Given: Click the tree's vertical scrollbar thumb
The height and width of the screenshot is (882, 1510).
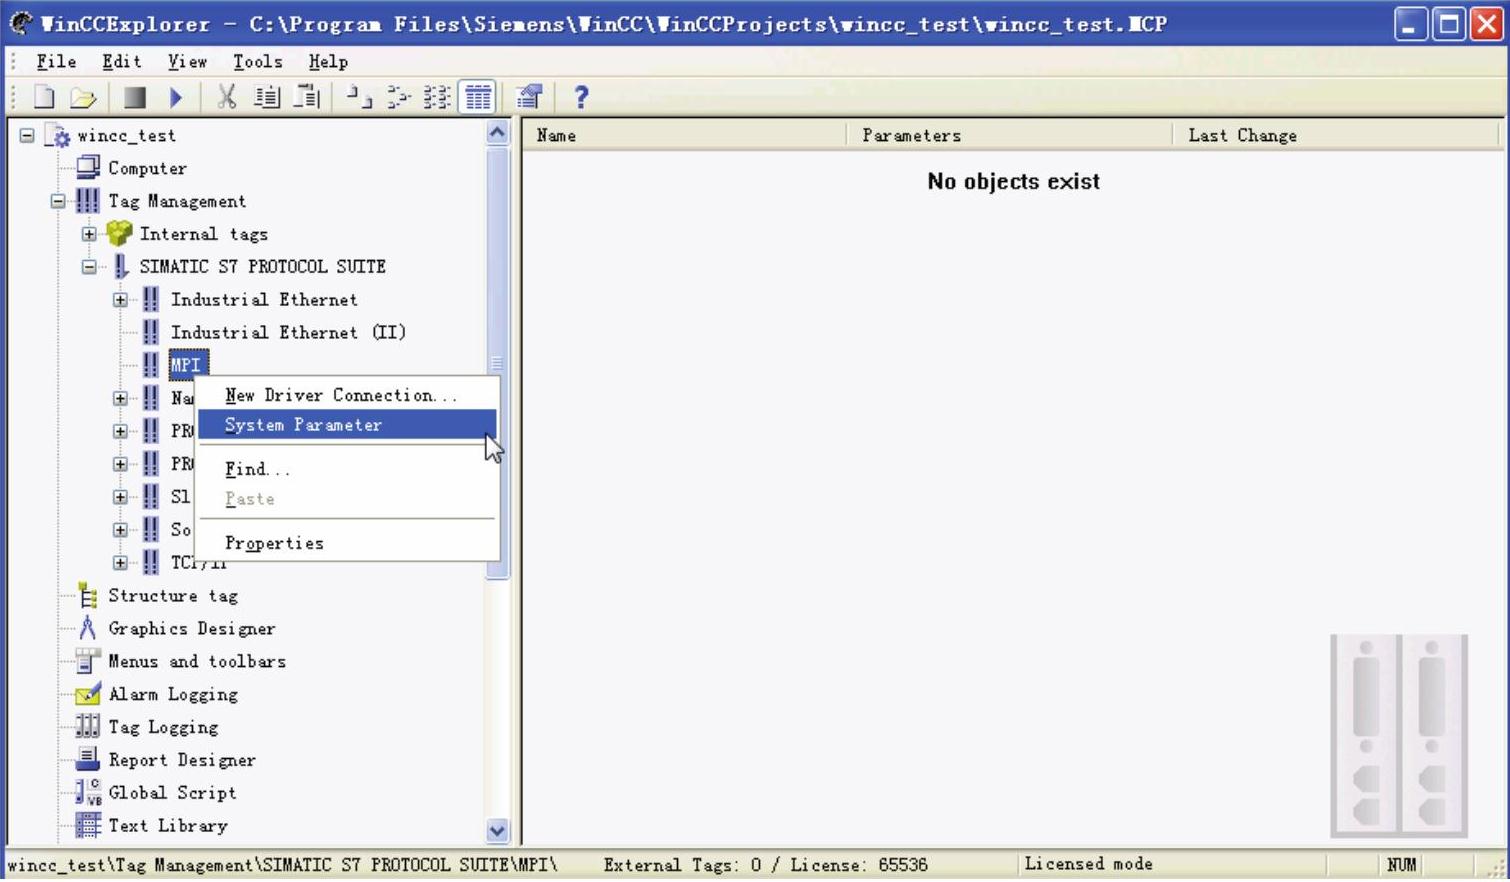Looking at the screenshot, I should click(x=497, y=362).
